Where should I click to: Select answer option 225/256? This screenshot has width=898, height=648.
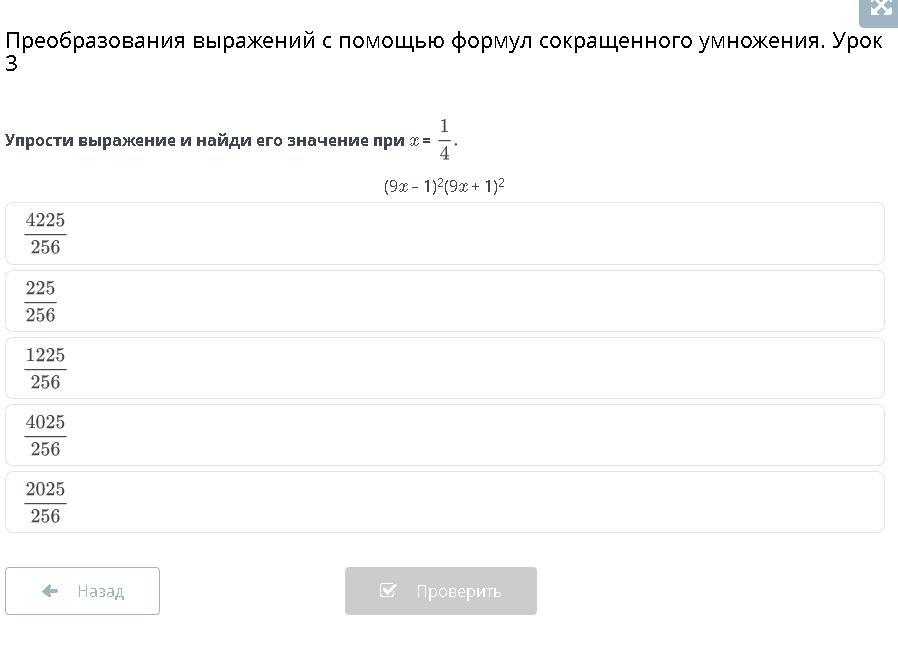[x=444, y=301]
